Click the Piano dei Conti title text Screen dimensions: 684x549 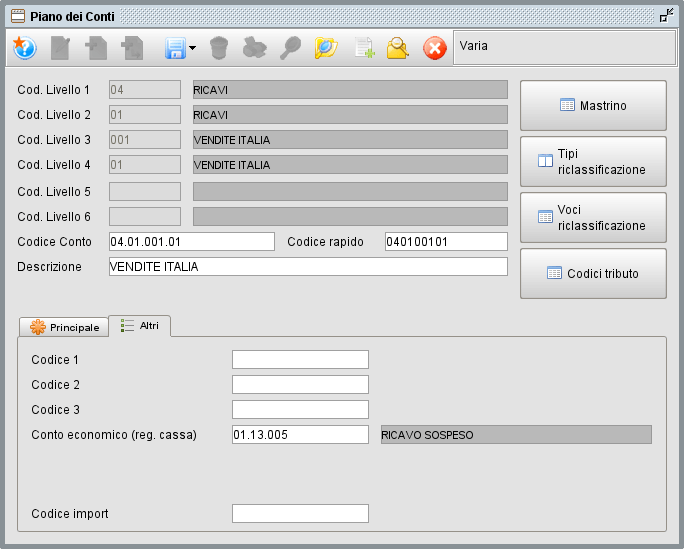pos(72,17)
